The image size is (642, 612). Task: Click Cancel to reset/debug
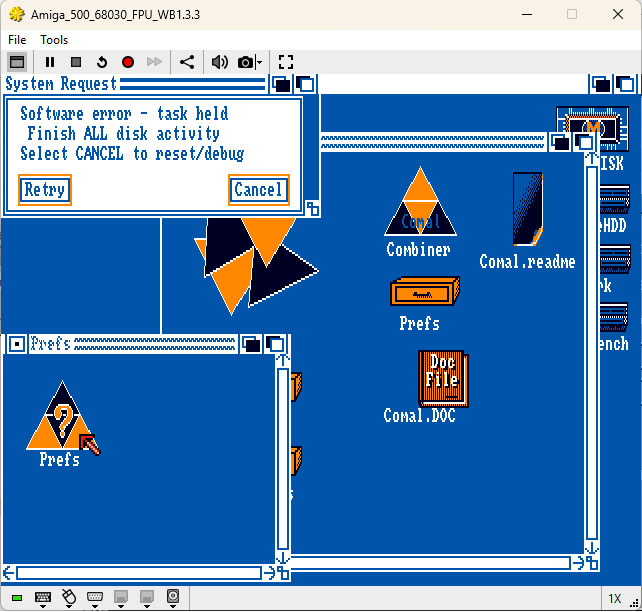point(259,190)
